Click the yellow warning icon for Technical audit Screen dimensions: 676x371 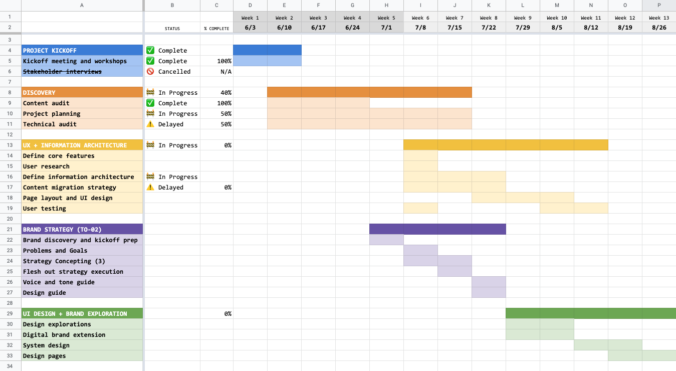tap(150, 124)
